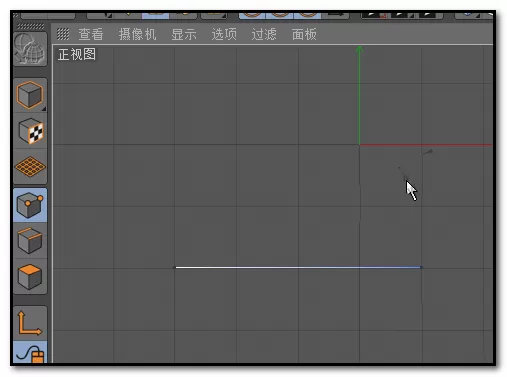Click the 正视图 viewport label
507x377 pixels.
[x=77, y=54]
